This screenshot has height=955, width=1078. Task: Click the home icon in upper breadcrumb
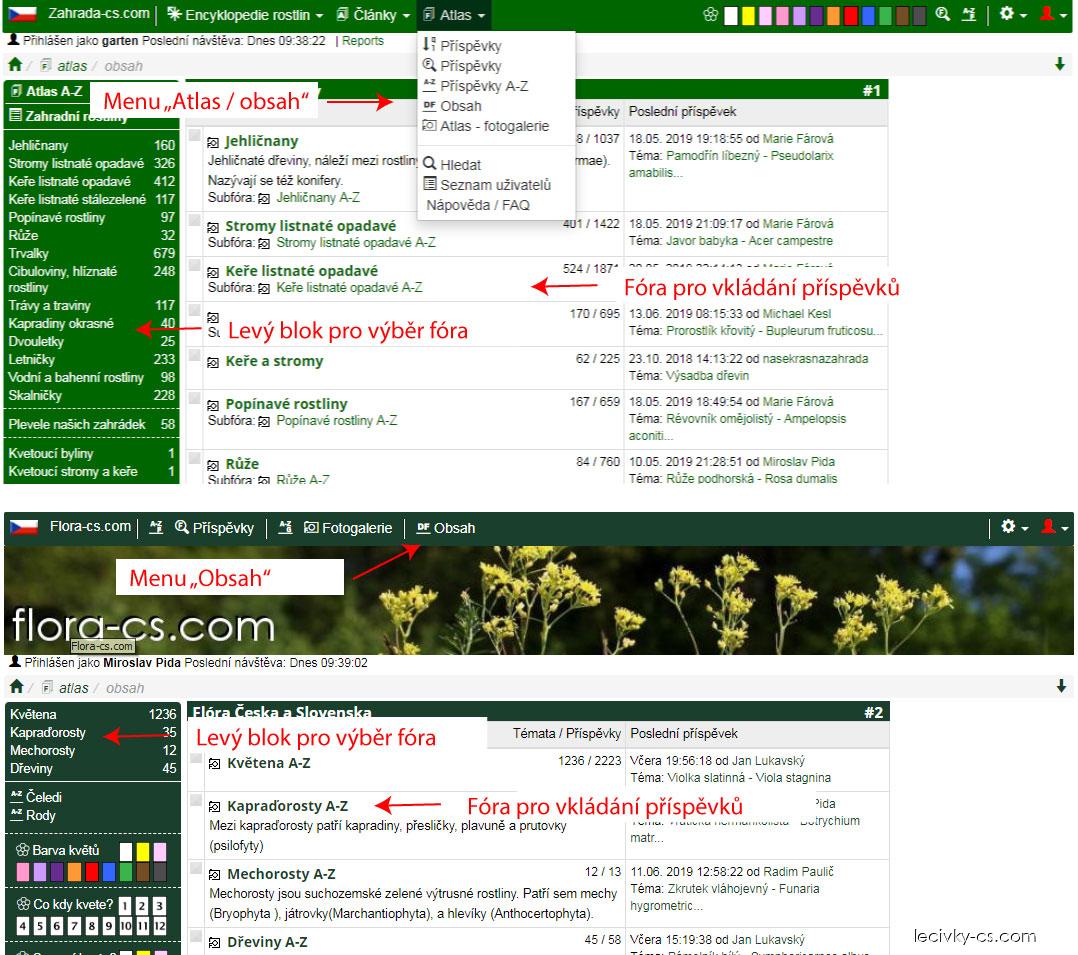click(x=15, y=65)
